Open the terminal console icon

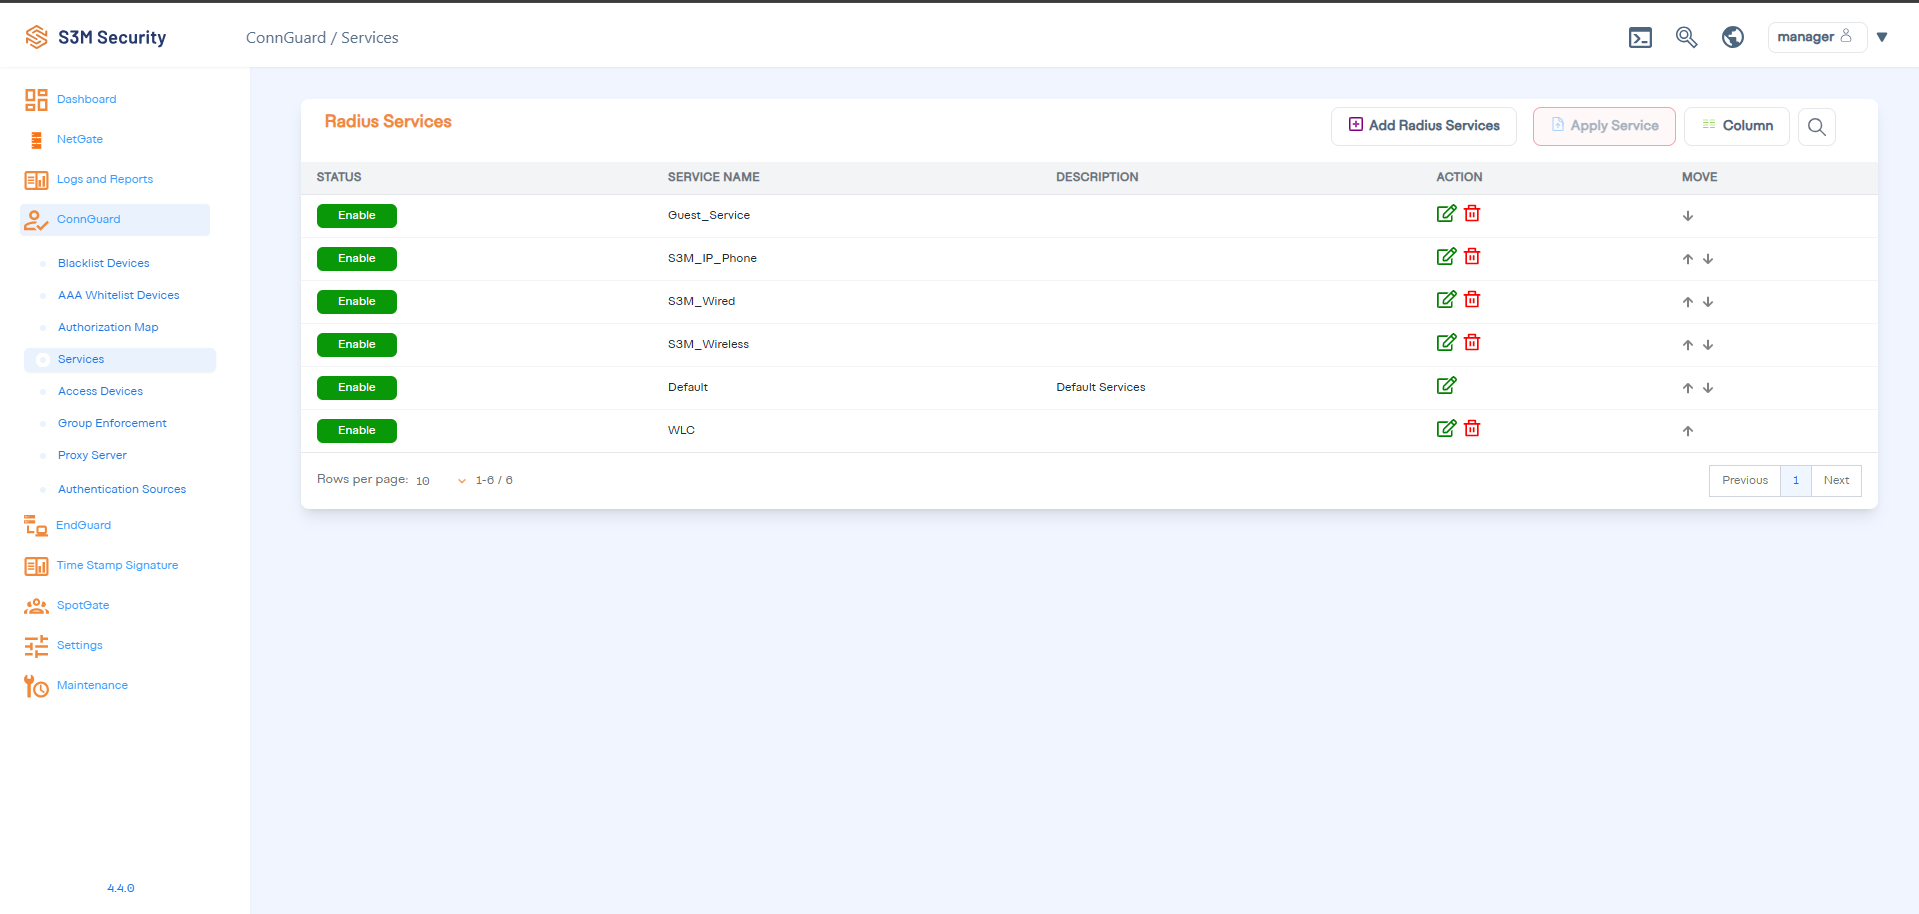[1640, 38]
